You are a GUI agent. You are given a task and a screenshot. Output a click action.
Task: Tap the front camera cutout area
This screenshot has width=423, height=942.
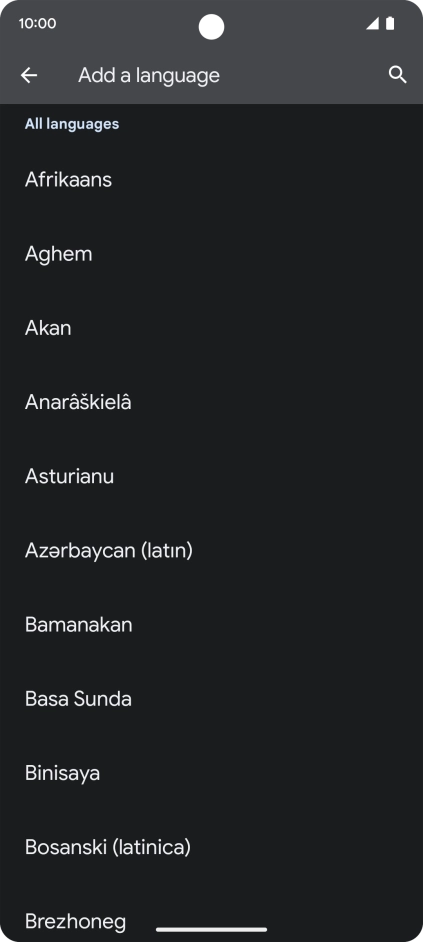click(x=212, y=27)
